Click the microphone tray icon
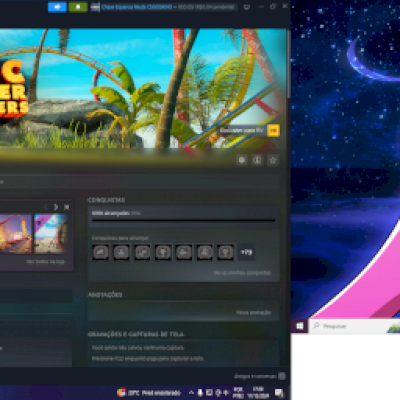Image resolution: width=400 pixels, height=400 pixels. point(200,393)
